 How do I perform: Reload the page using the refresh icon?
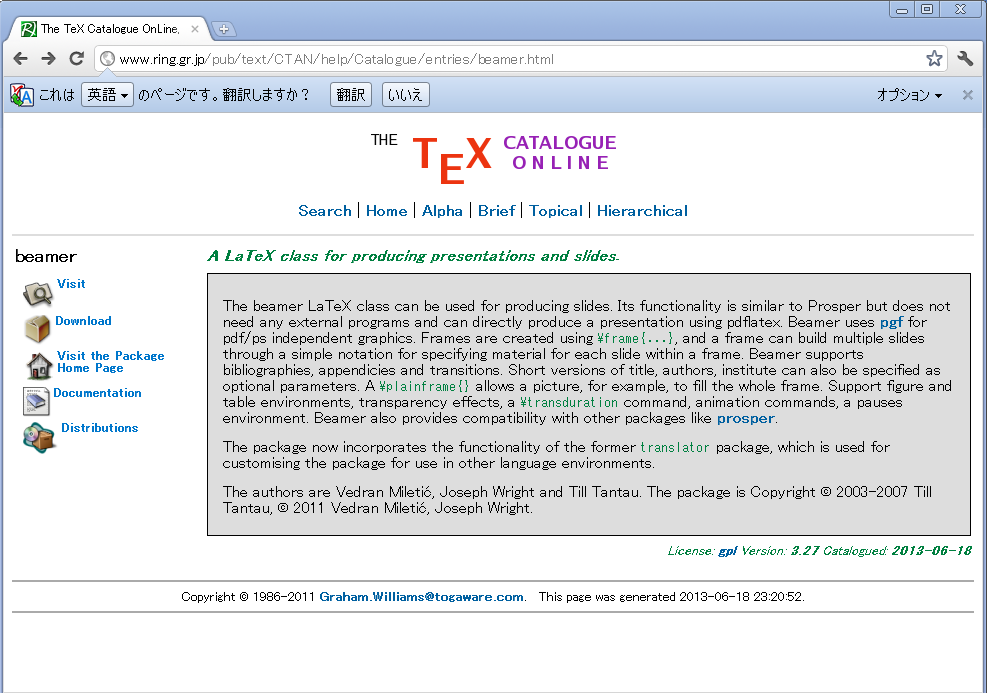click(x=76, y=59)
